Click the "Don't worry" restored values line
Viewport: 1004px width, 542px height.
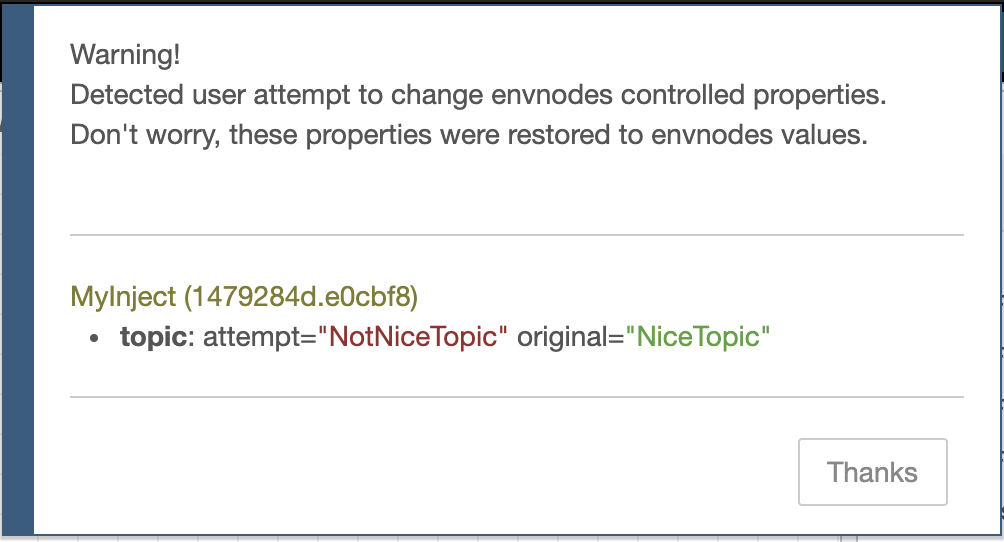click(469, 135)
